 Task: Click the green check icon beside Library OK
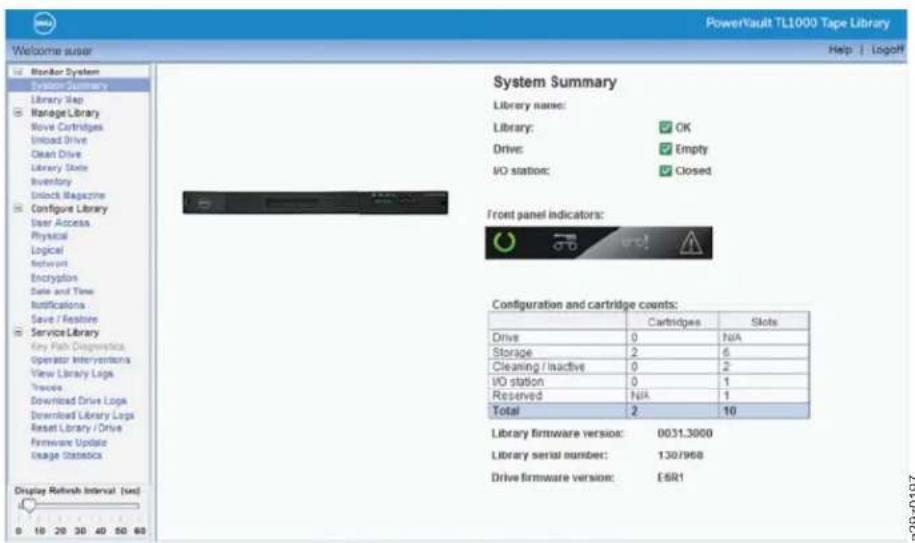(x=665, y=127)
